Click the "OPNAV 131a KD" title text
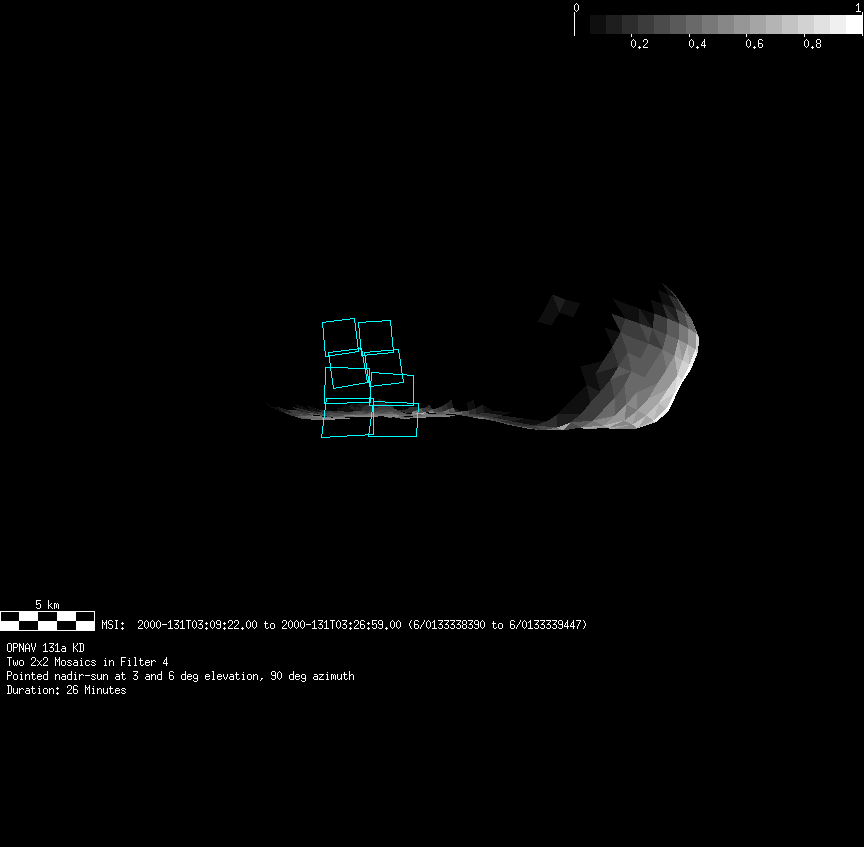This screenshot has height=847, width=864. [x=45, y=648]
